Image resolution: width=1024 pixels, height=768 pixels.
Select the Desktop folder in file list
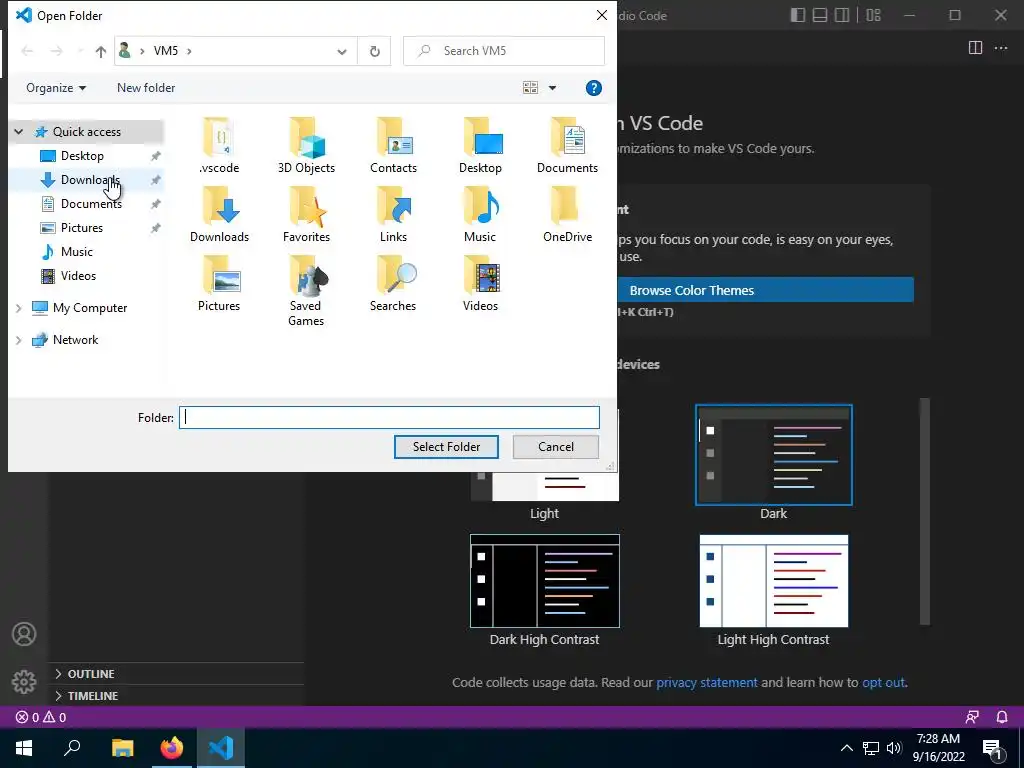pos(480,146)
